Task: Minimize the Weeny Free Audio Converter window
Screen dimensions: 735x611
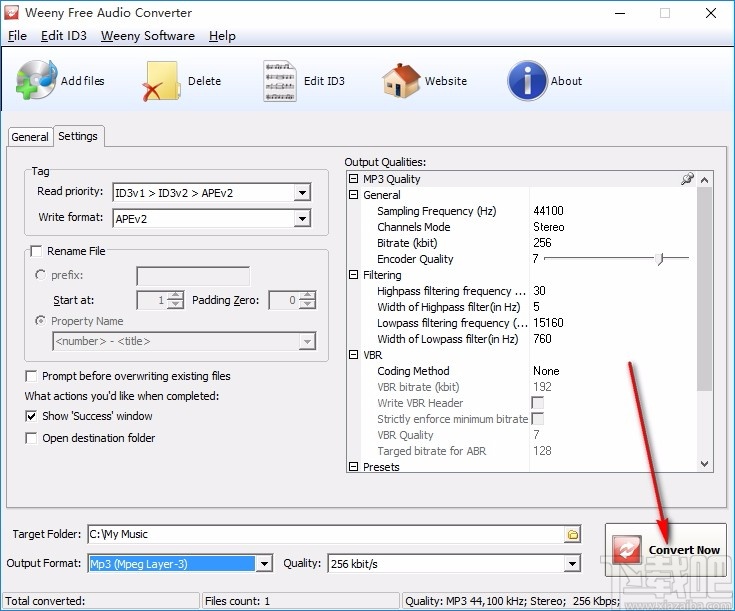Action: click(620, 13)
